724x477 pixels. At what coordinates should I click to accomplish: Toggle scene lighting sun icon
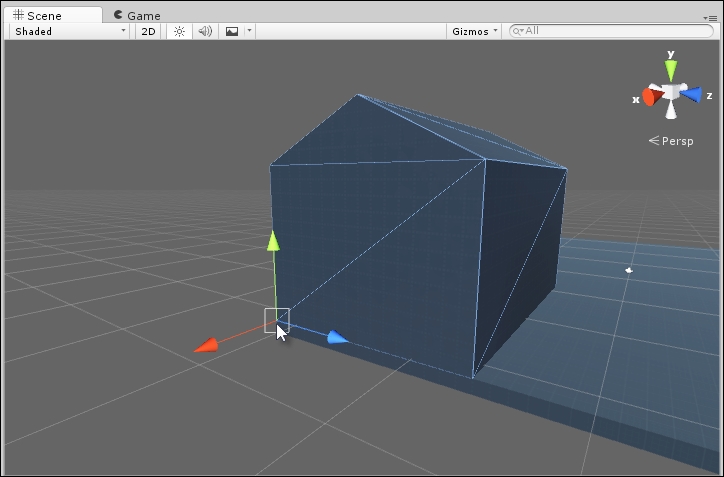pyautogui.click(x=179, y=31)
